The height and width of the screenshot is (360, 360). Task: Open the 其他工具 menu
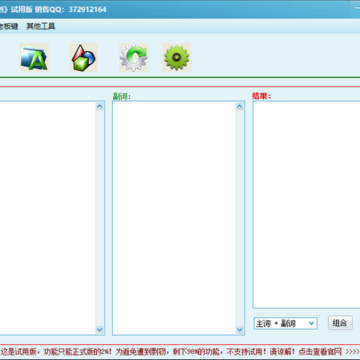coord(41,26)
